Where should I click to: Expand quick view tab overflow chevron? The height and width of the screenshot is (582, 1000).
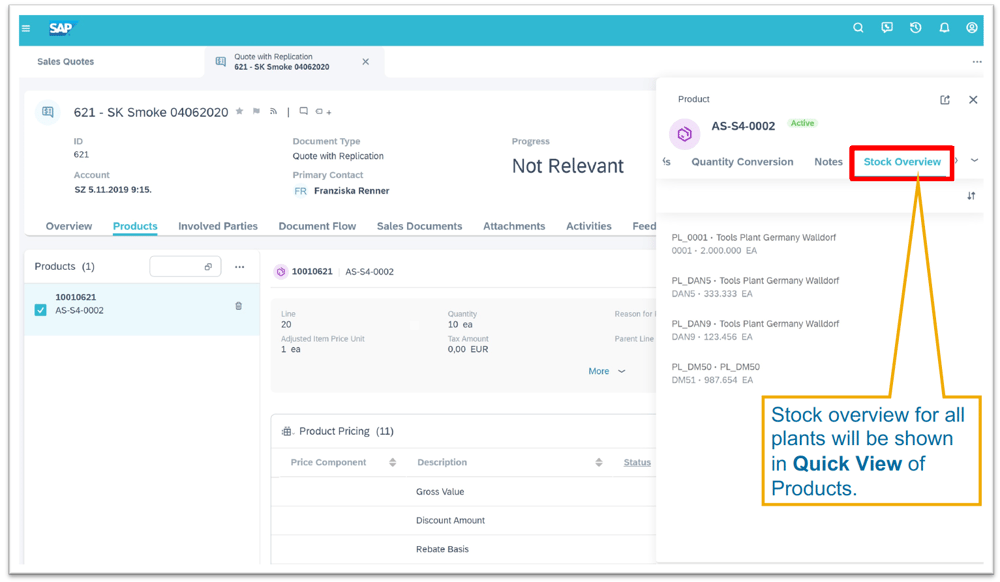pos(974,161)
